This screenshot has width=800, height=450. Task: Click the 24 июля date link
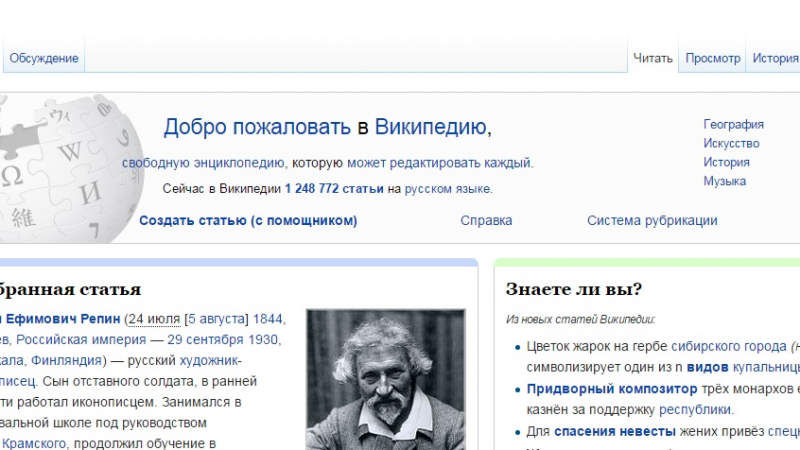(x=154, y=319)
